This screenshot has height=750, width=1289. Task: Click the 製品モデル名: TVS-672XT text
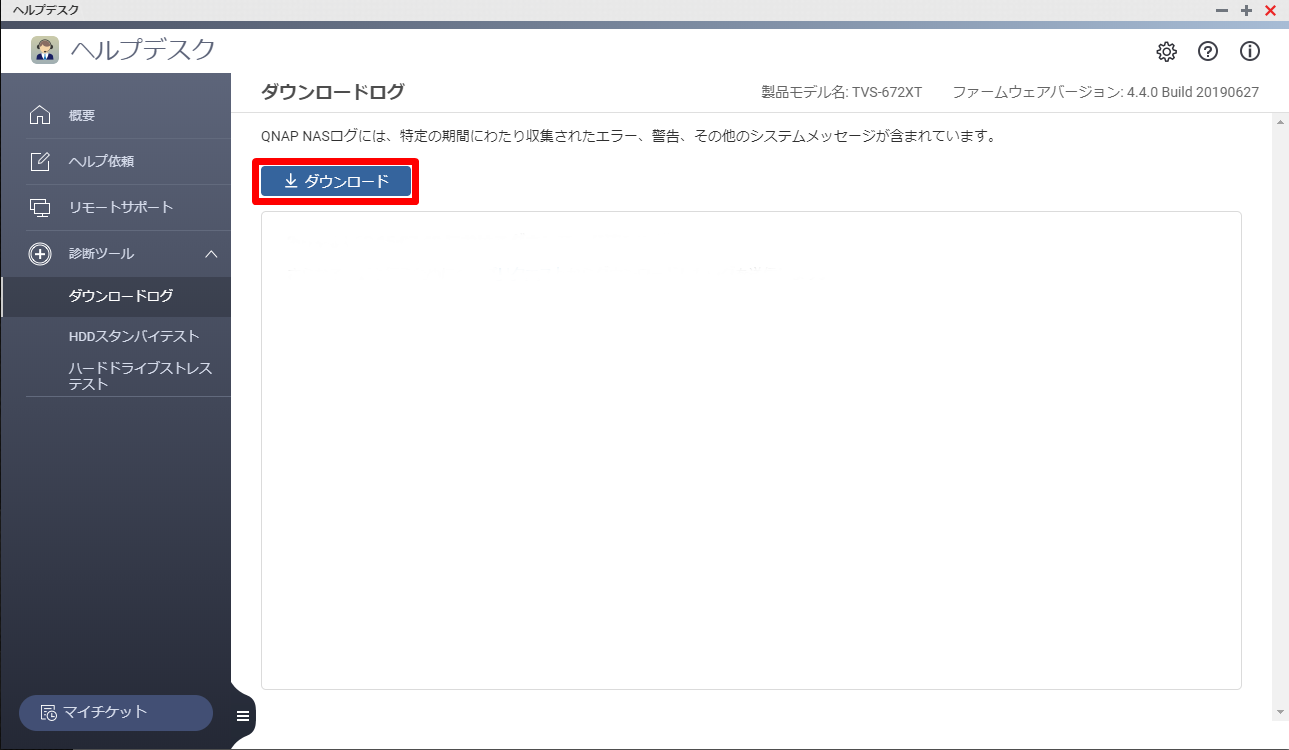[x=842, y=92]
